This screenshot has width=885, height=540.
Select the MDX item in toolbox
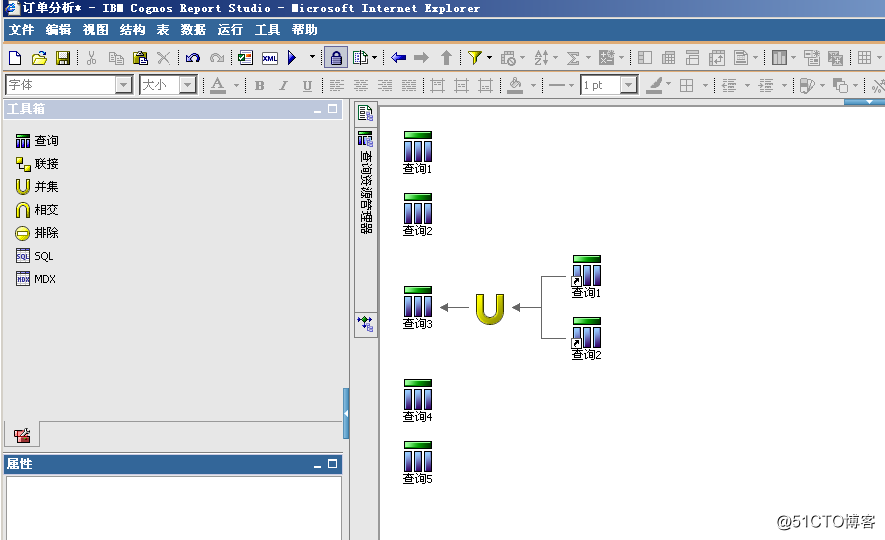tap(36, 279)
